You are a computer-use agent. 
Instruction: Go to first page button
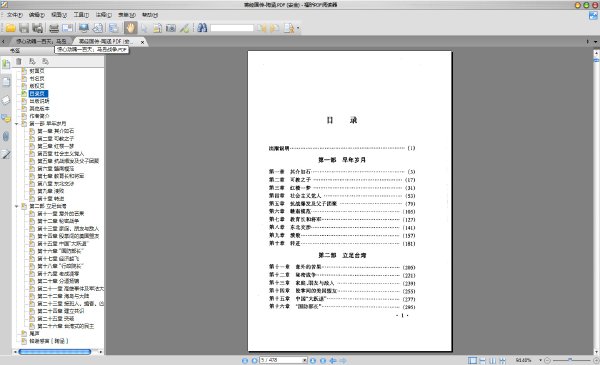[245, 360]
